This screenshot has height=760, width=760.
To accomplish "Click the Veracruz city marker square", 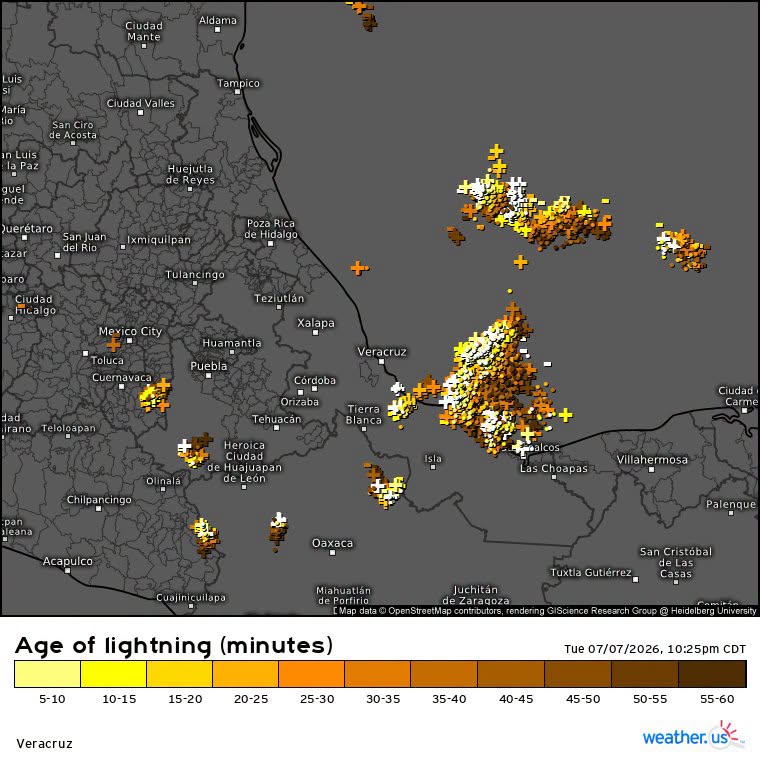I will [x=381, y=362].
